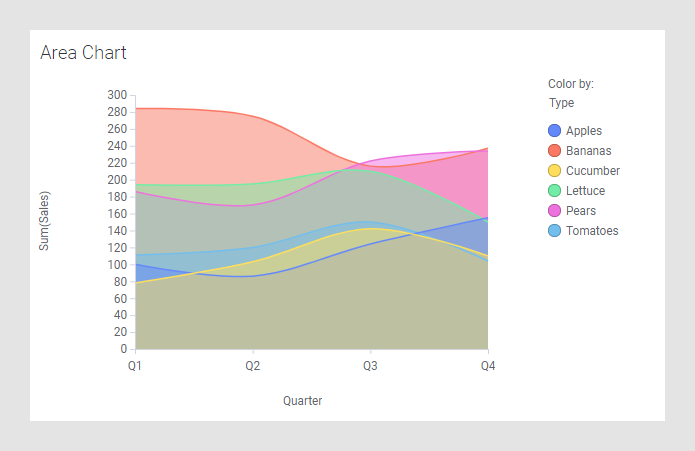Click the Lettuce green legend circle
Screen dimensions: 695x451
click(555, 191)
